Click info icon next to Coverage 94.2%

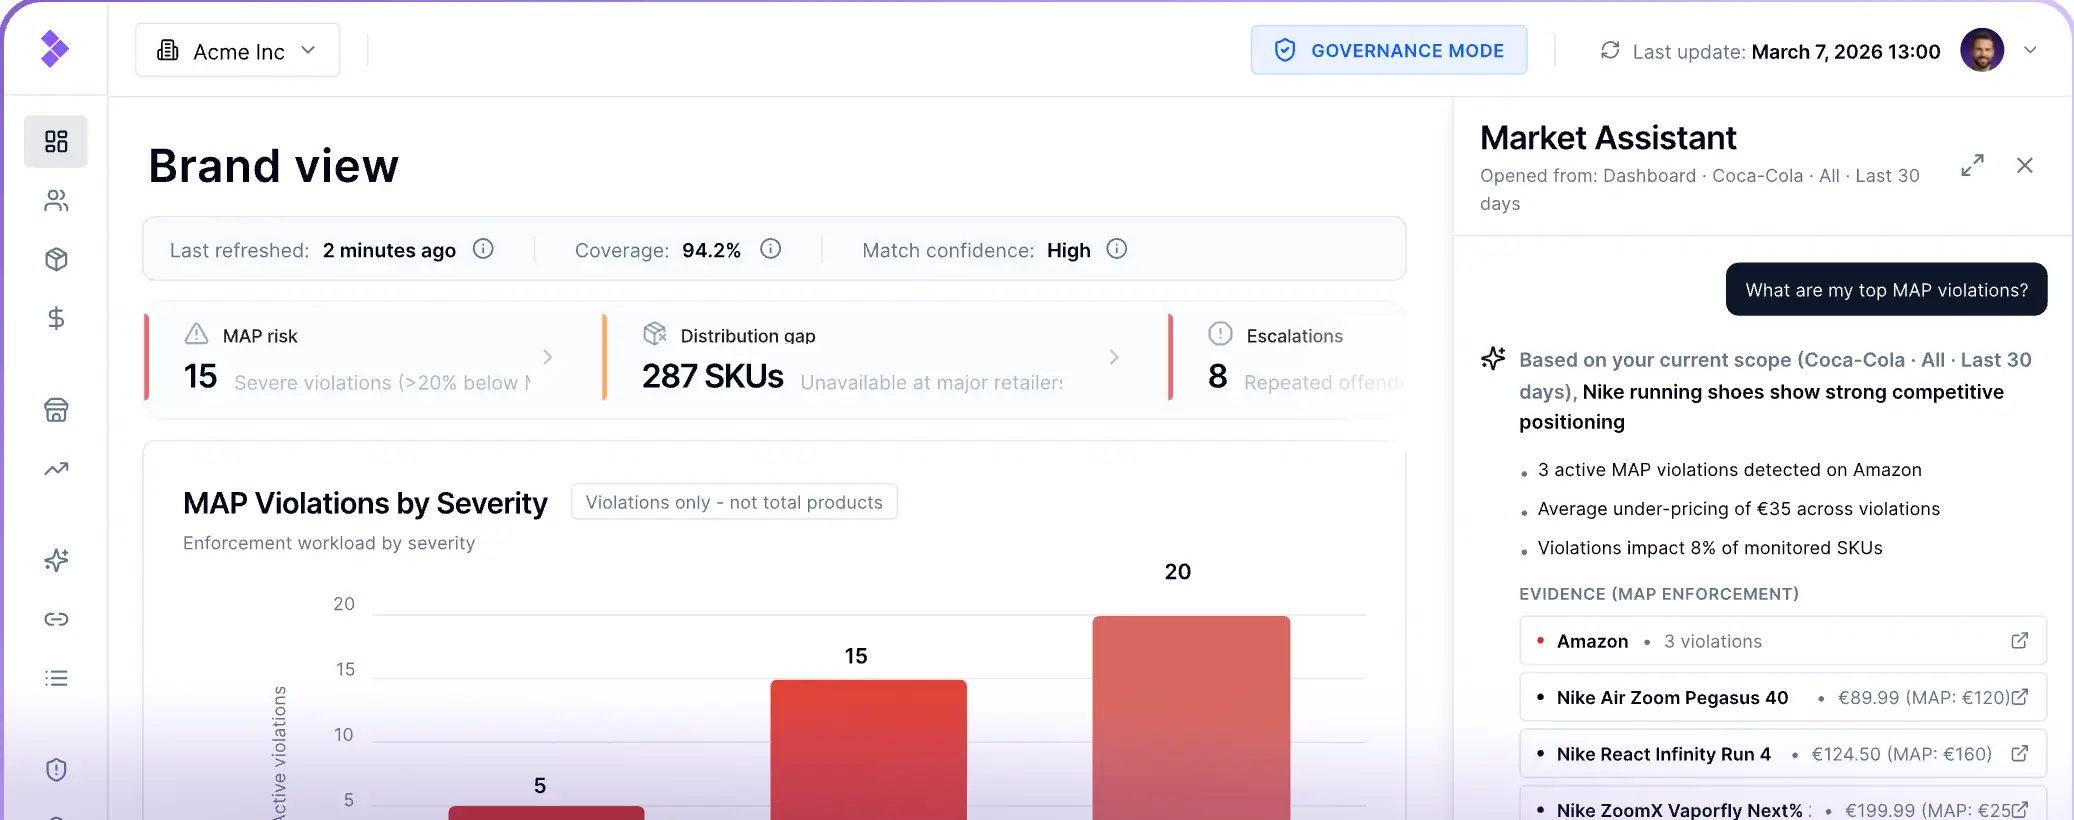tap(770, 249)
